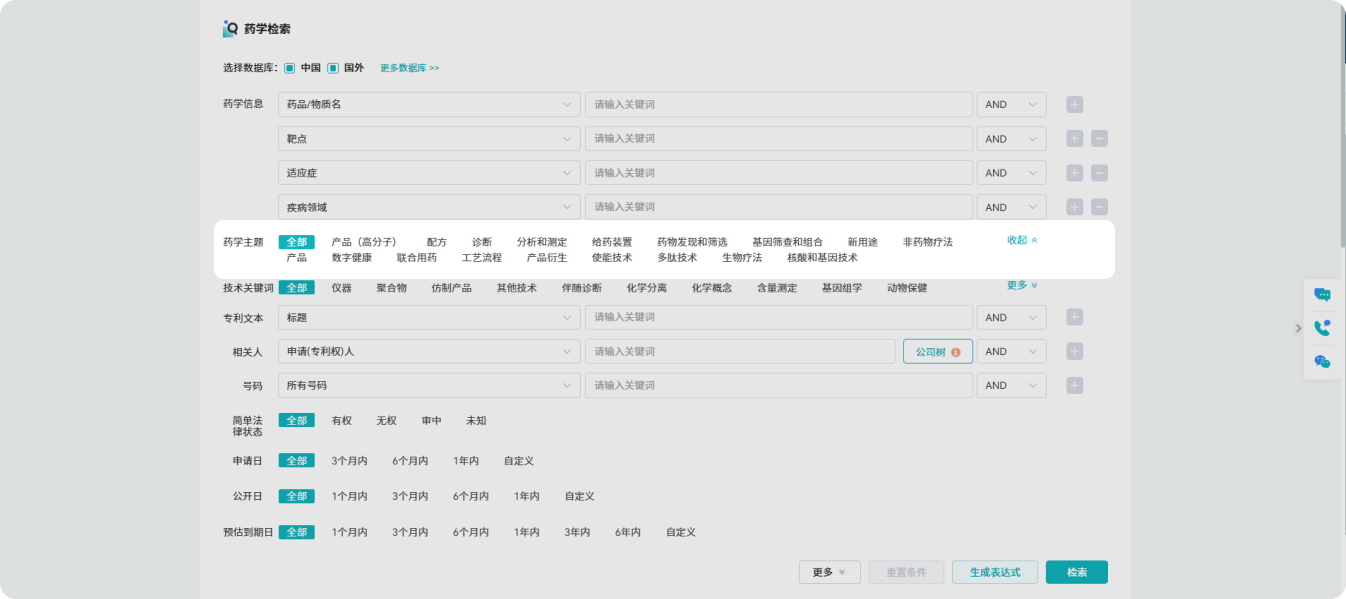Viewport: 1346px width, 599px height.
Task: Click the 药学检索 search logo icon
Action: pos(230,29)
